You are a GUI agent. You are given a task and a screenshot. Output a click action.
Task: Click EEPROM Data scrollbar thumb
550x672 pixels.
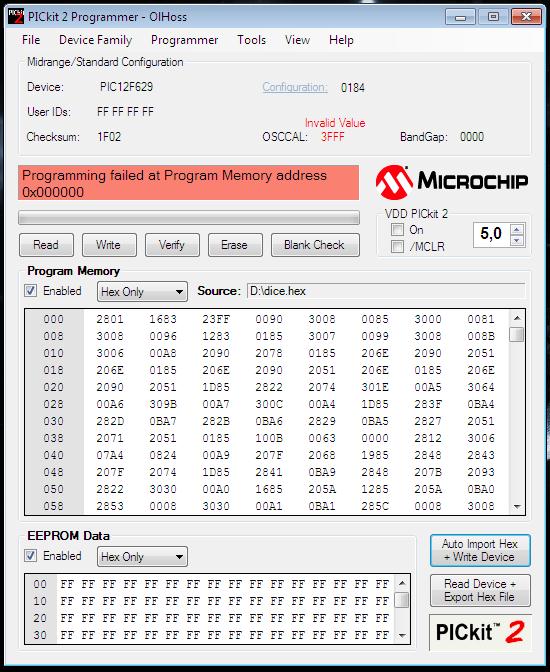click(x=402, y=600)
